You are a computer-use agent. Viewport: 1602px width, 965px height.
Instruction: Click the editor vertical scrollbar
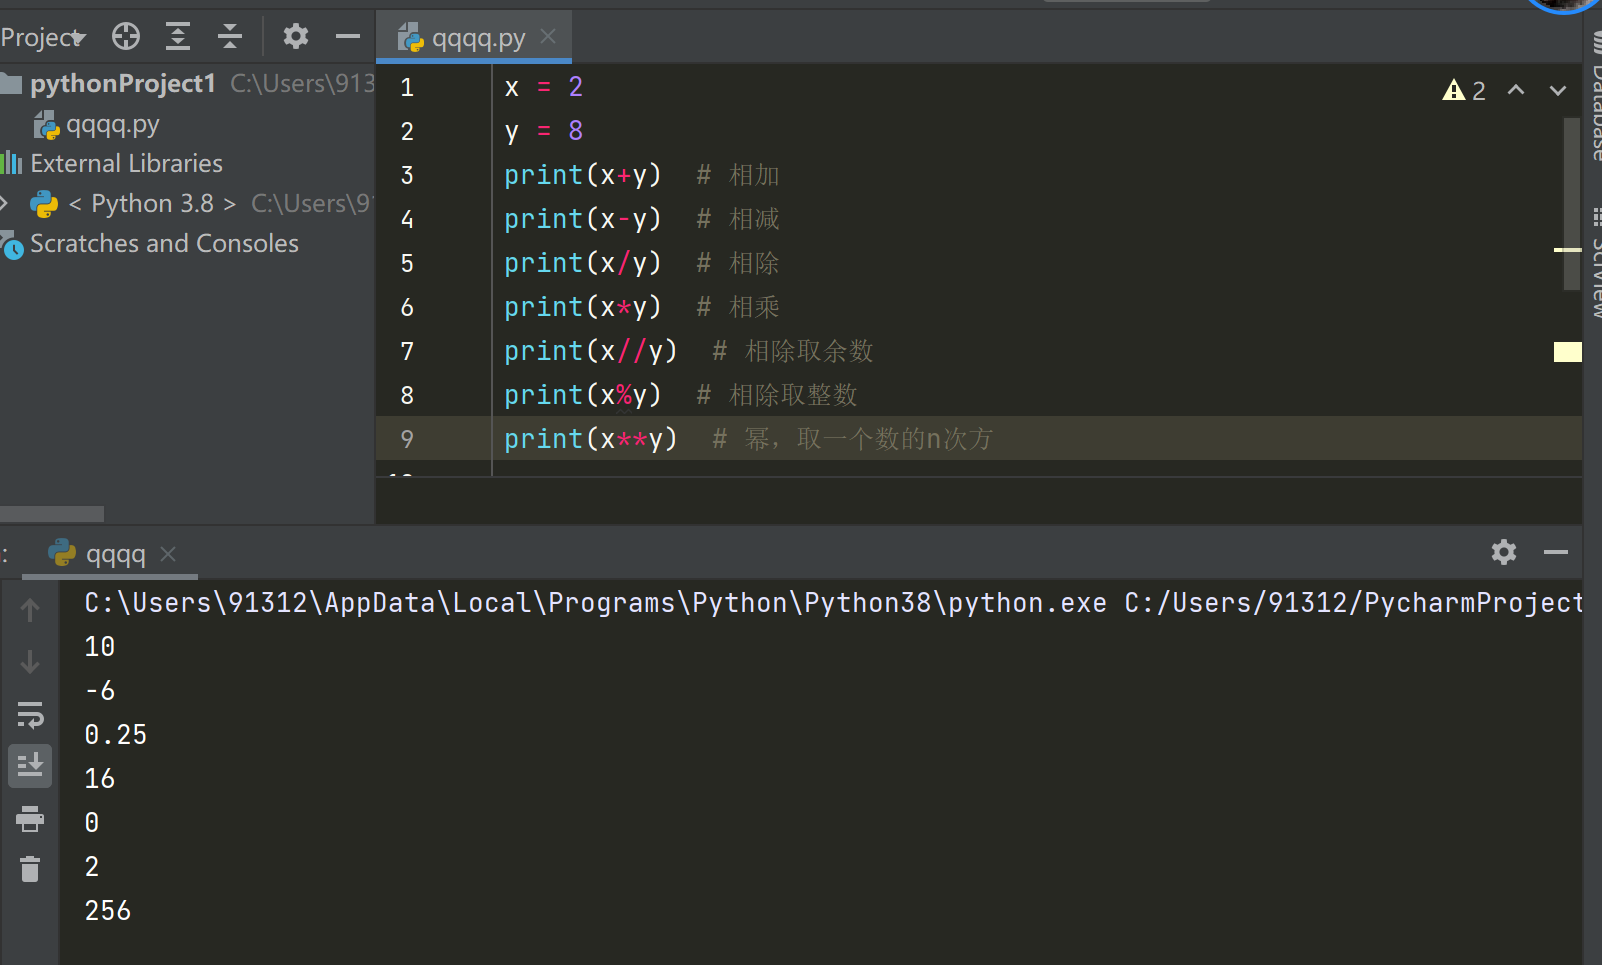(1571, 204)
